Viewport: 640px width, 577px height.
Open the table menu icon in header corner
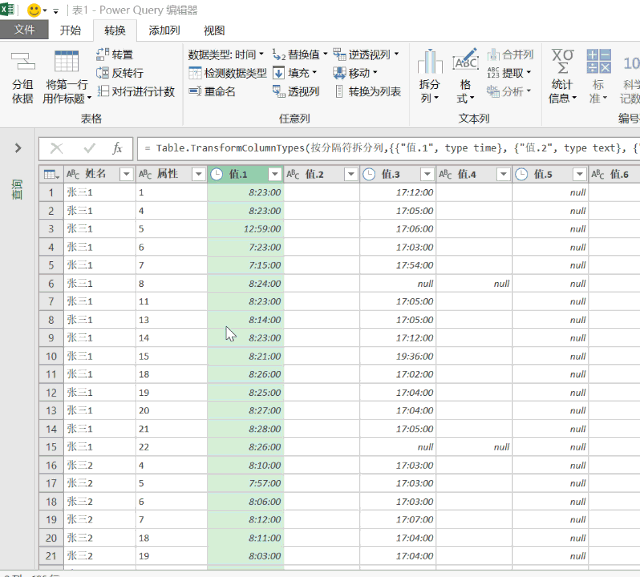point(51,174)
